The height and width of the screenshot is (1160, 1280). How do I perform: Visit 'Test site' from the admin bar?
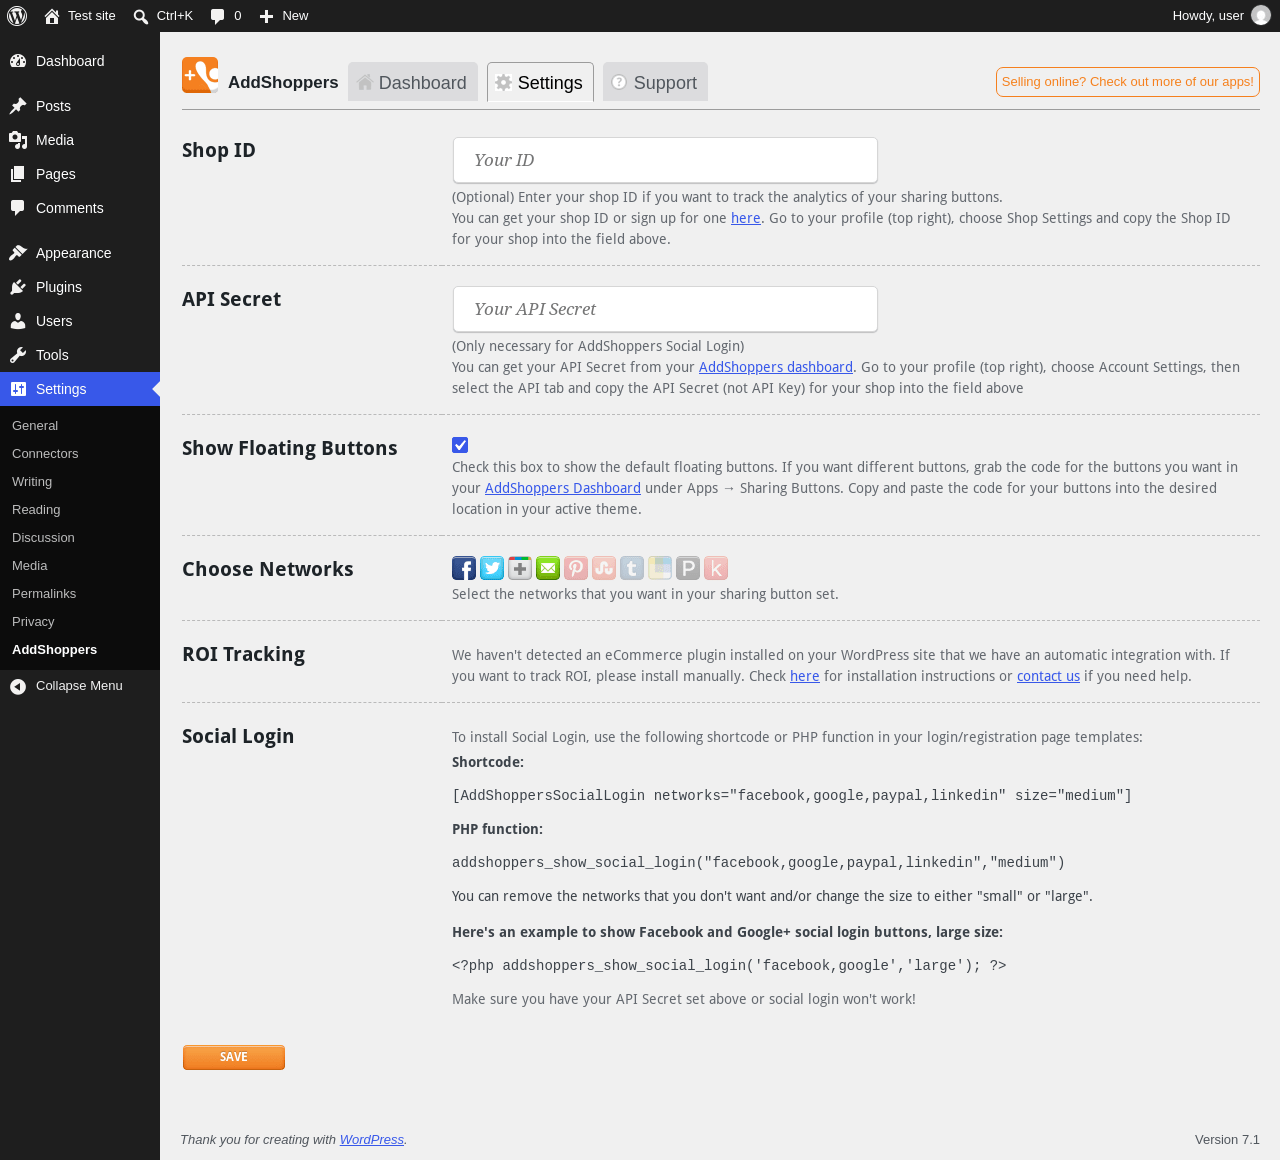click(80, 16)
